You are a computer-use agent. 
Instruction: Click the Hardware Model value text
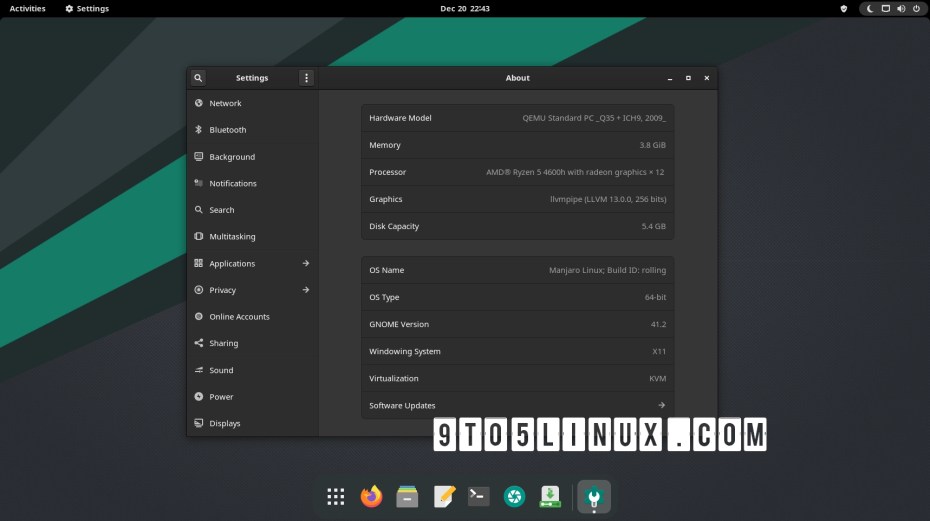click(594, 118)
